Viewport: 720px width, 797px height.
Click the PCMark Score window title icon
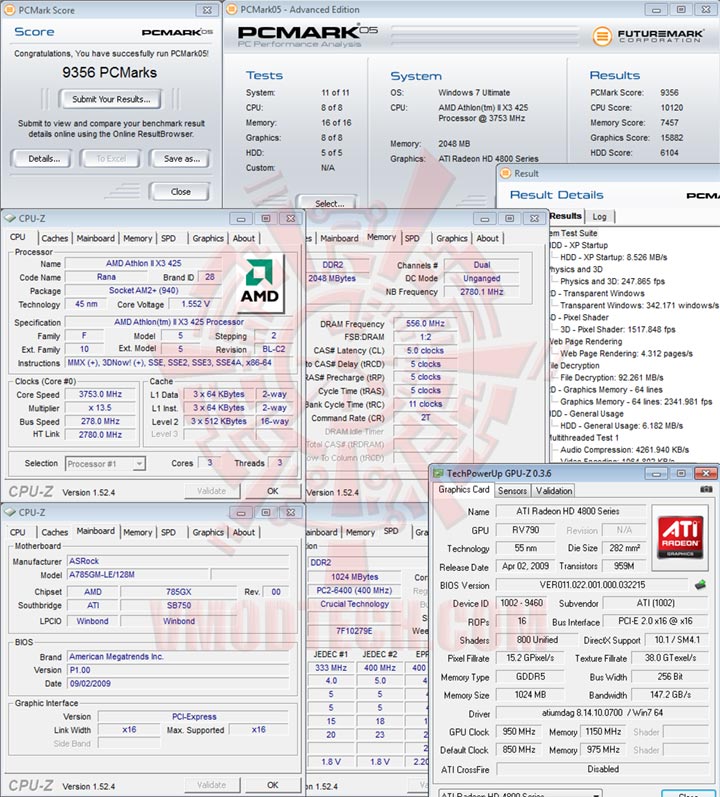tap(10, 10)
